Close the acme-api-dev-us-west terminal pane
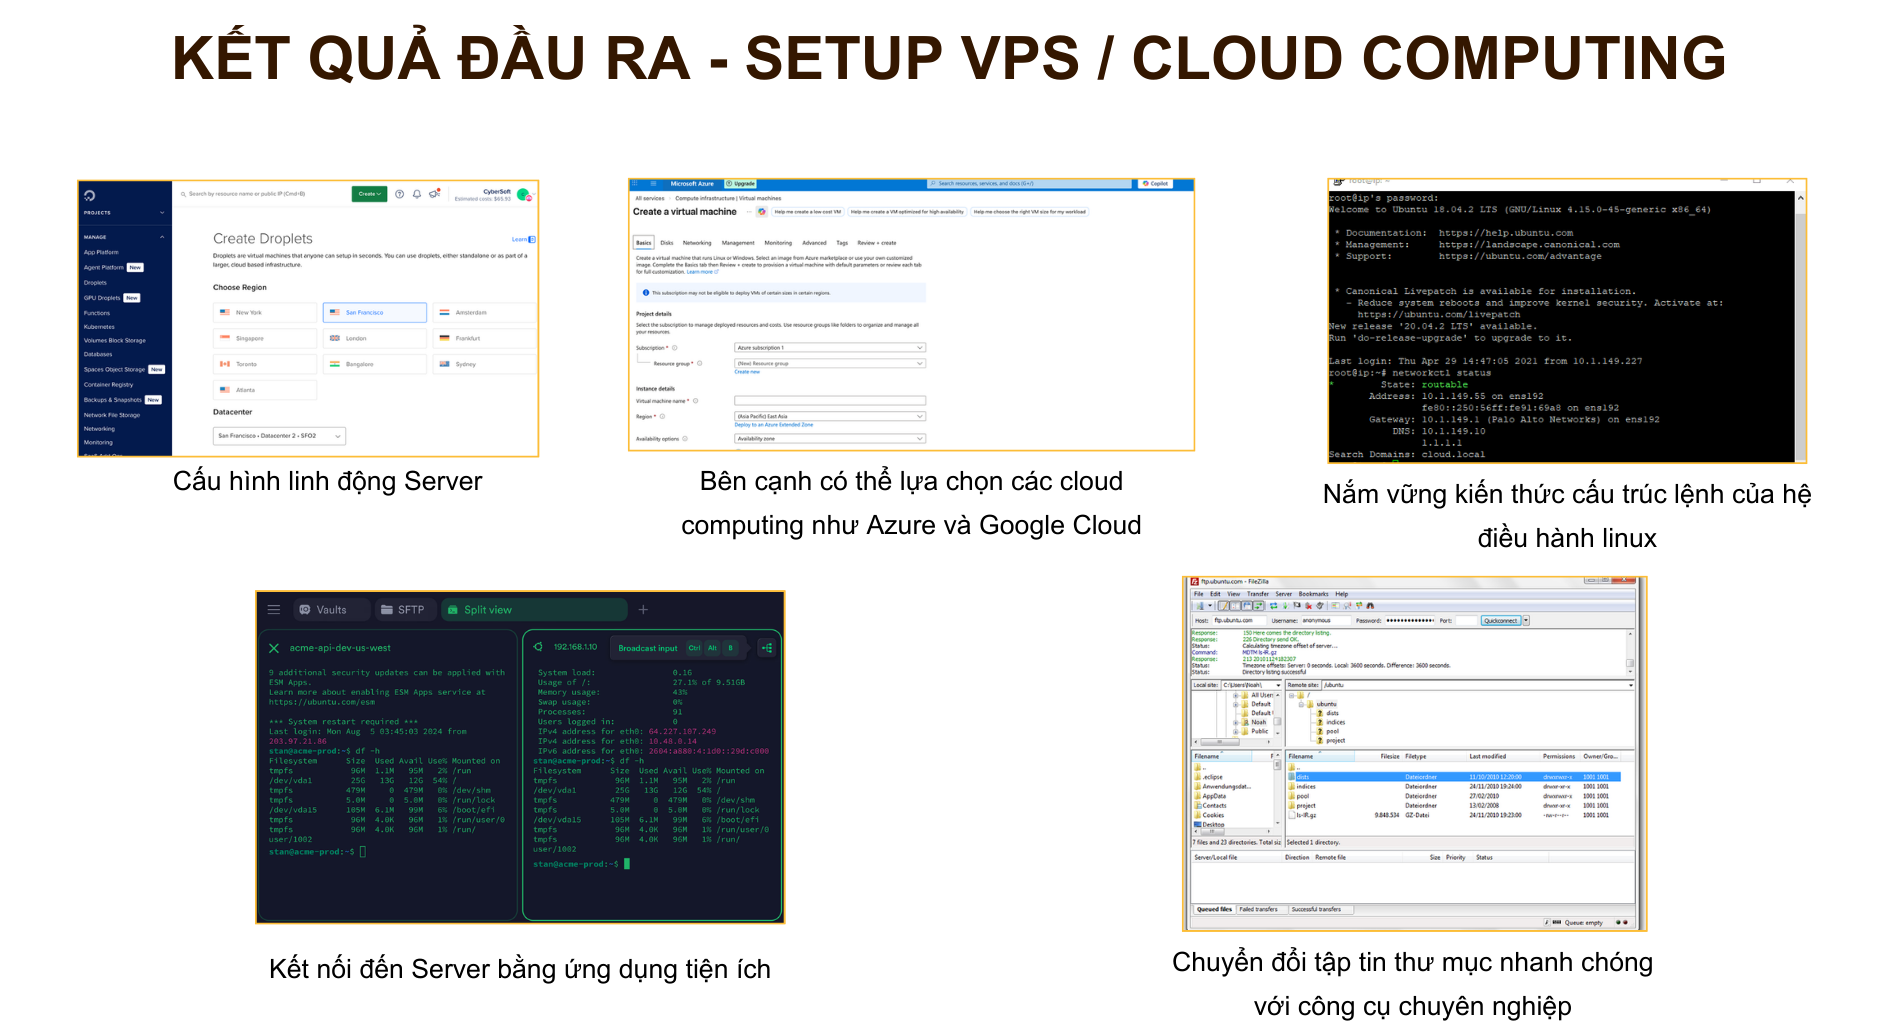 (x=274, y=648)
